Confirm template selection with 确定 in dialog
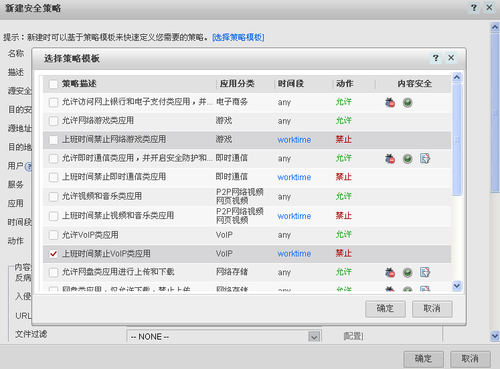500x369 pixels. 385,309
